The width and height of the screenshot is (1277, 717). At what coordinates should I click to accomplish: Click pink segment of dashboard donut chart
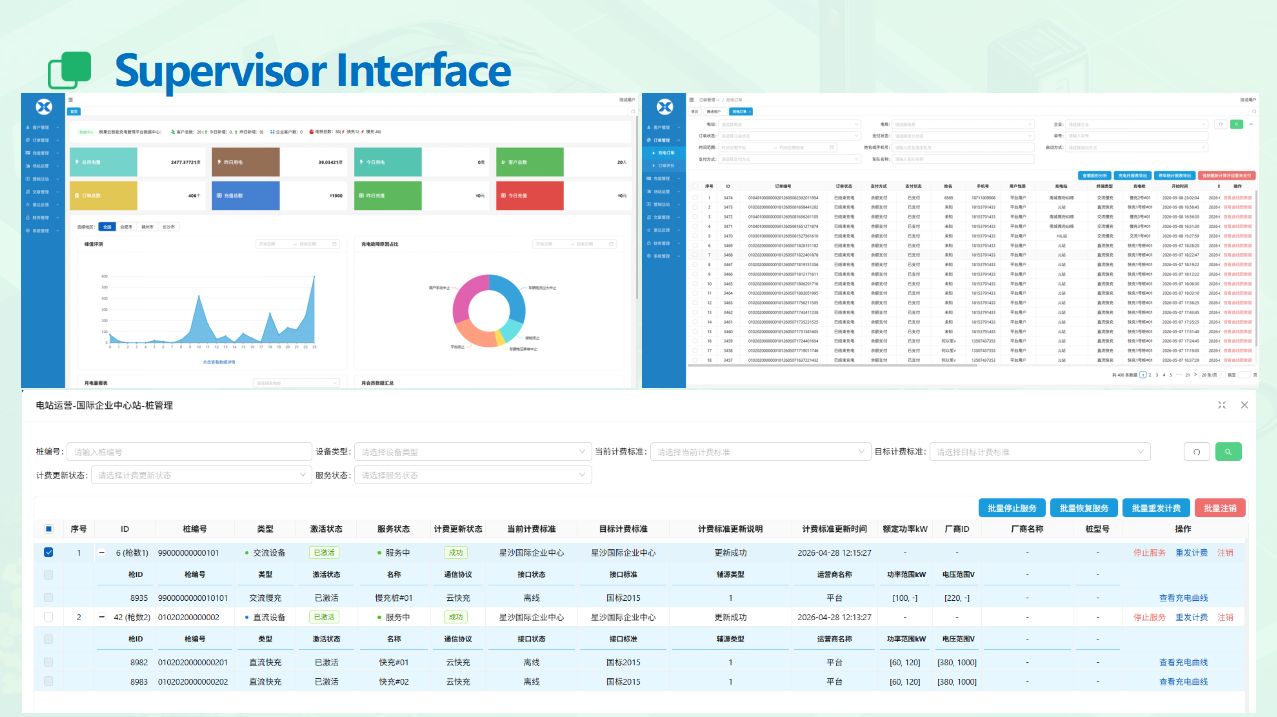[x=465, y=294]
